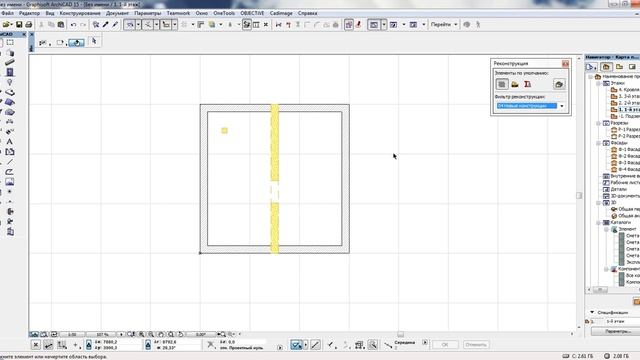Select the Text tool letter A
640x360 pixels.
click(x=10, y=142)
